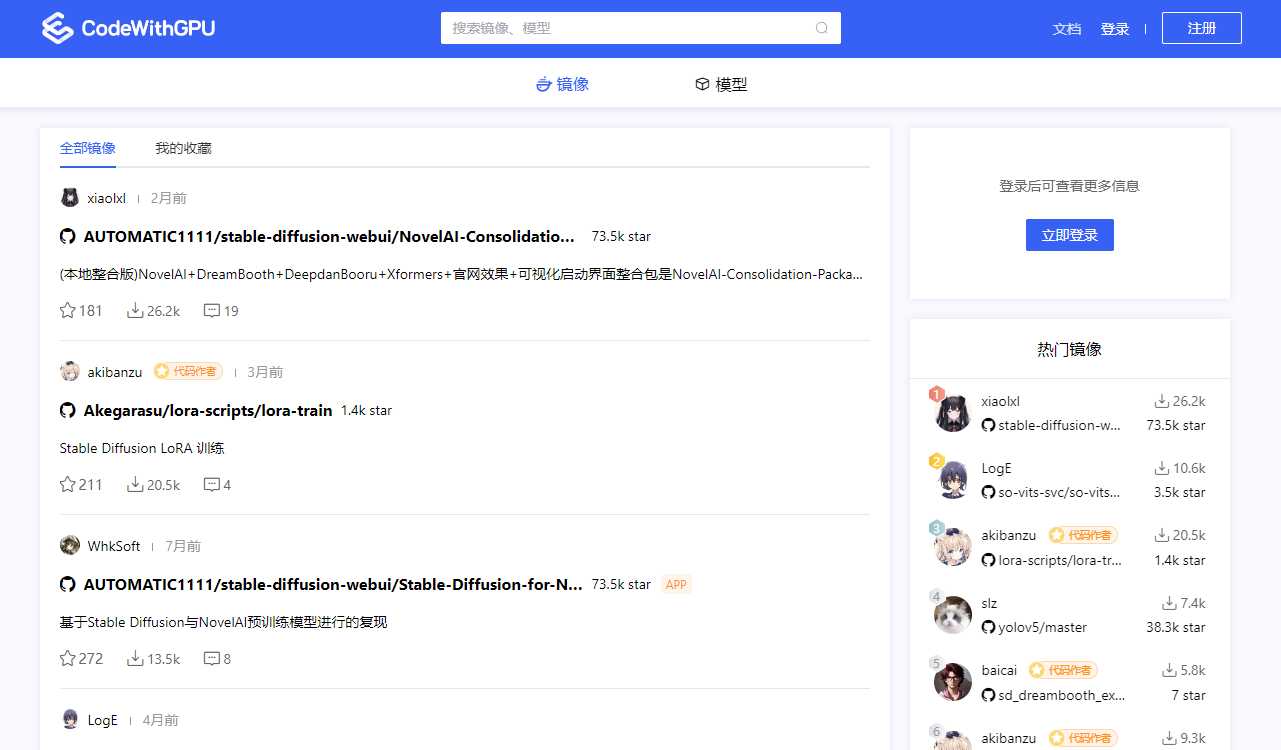Viewport: 1281px width, 750px height.
Task: Open rank 2 LogE in 热门镜像
Action: click(x=997, y=468)
